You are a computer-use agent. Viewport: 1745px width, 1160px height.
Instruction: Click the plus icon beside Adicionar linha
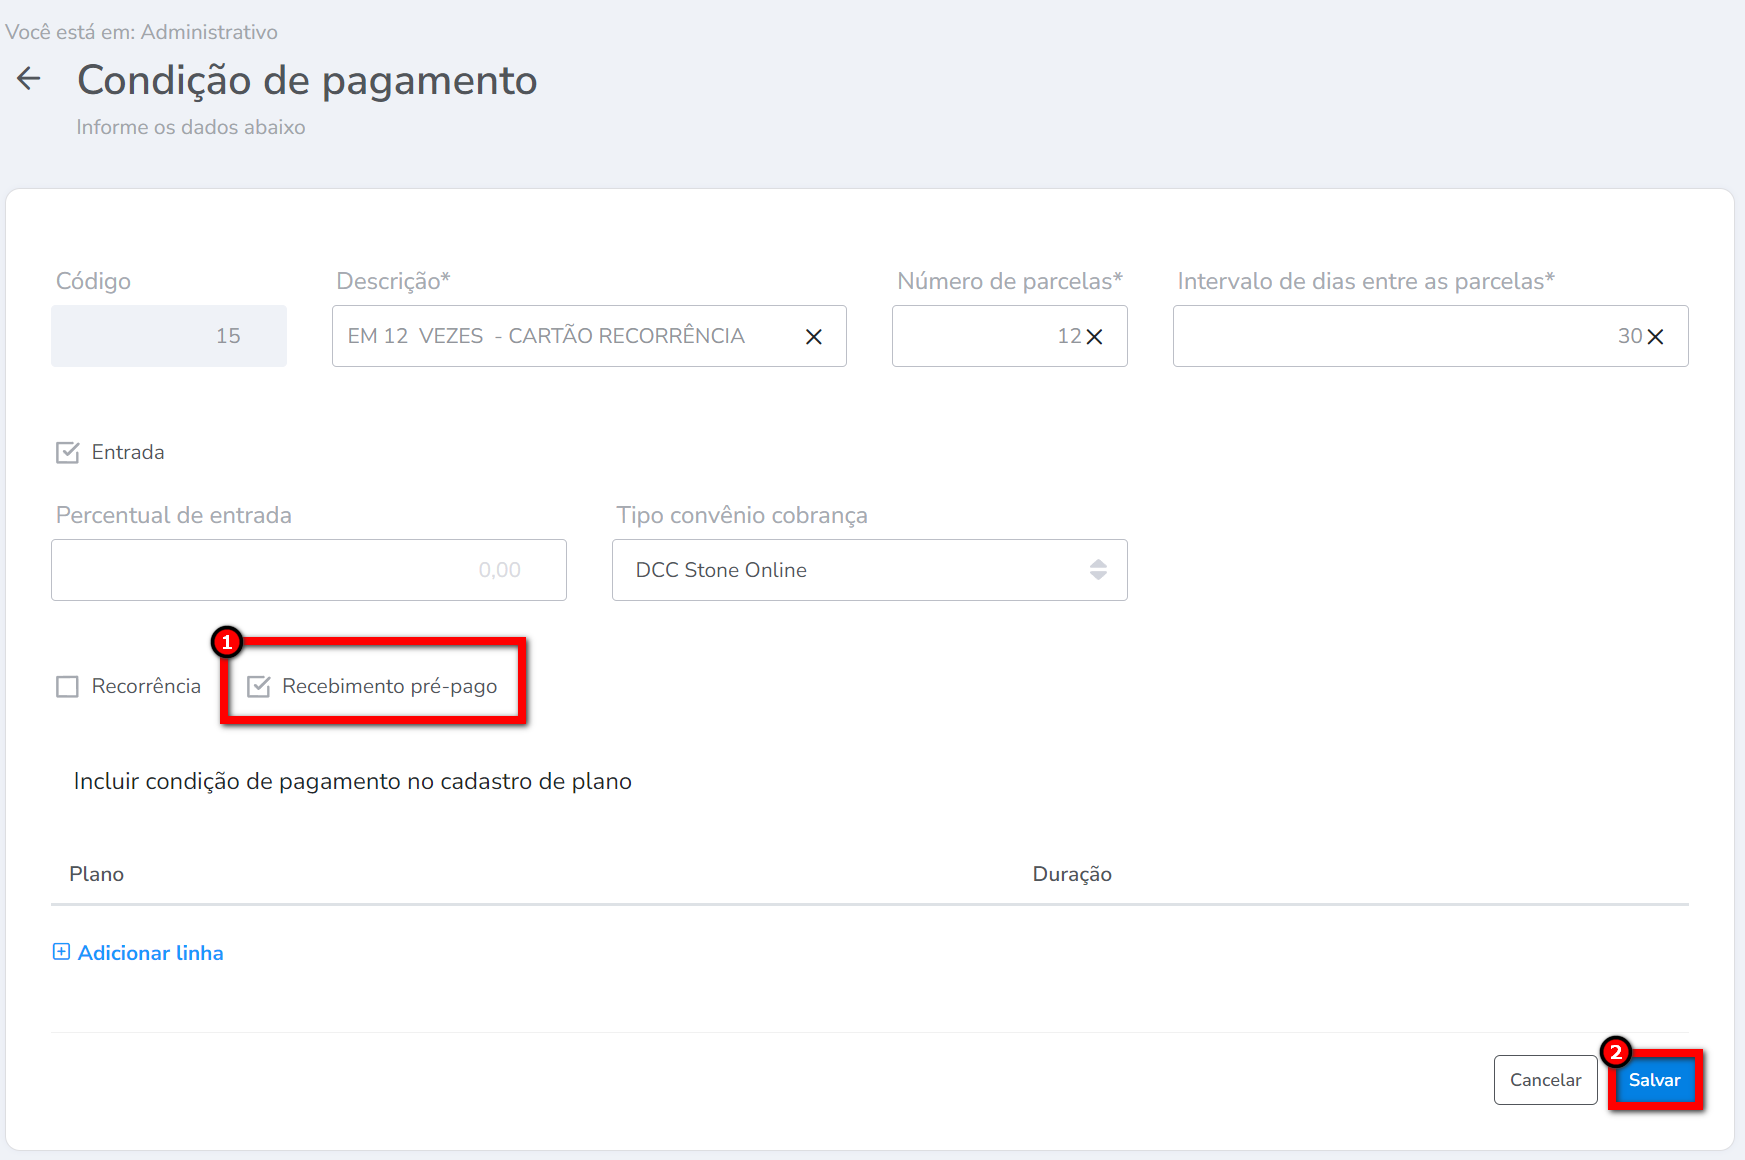[x=61, y=952]
